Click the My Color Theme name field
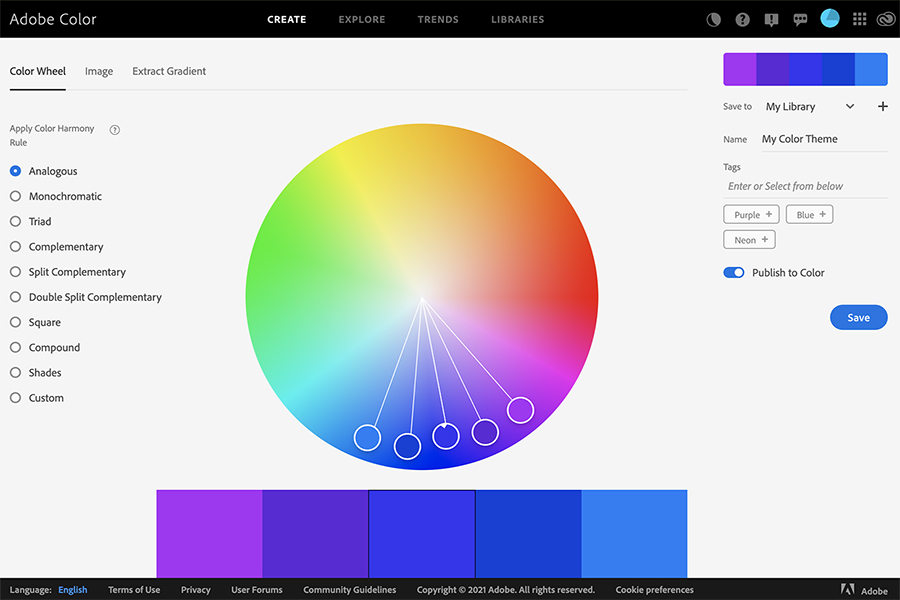 (x=824, y=140)
